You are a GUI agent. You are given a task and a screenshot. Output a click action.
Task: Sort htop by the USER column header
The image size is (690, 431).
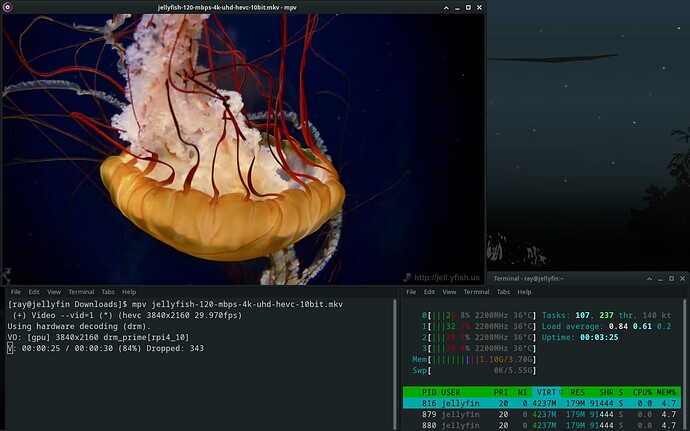click(x=451, y=392)
